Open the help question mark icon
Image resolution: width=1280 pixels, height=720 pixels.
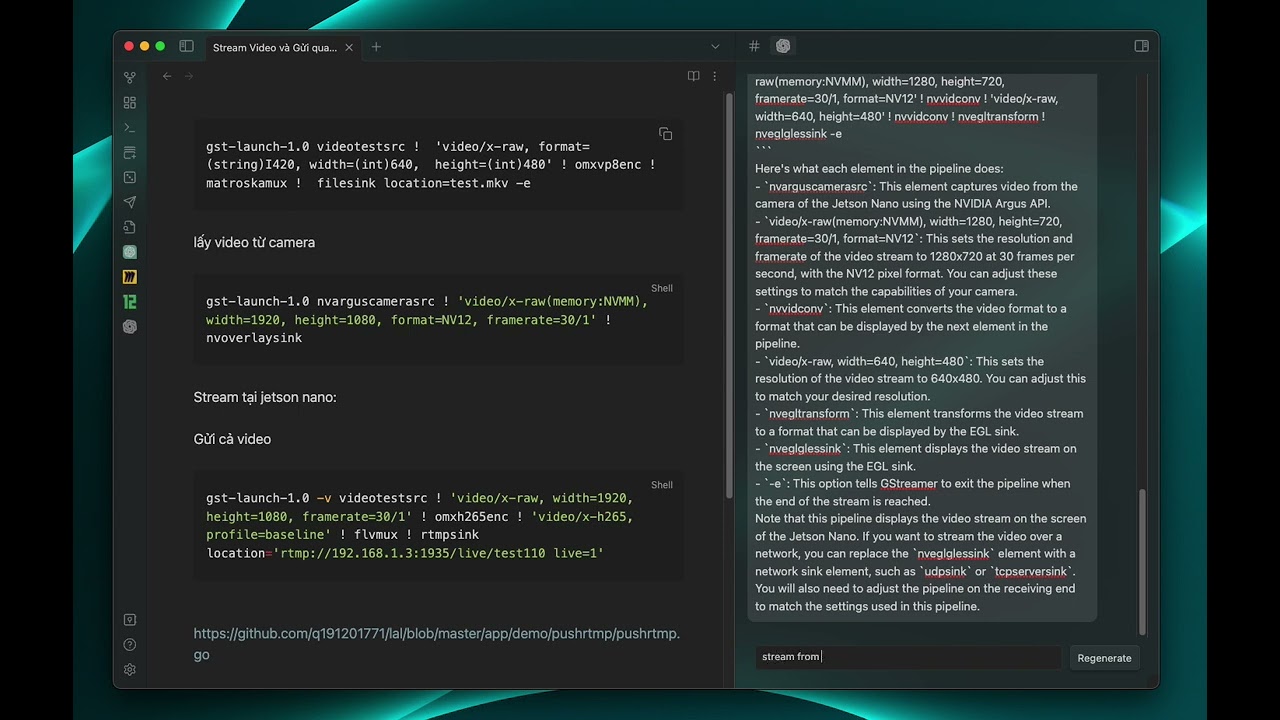129,645
